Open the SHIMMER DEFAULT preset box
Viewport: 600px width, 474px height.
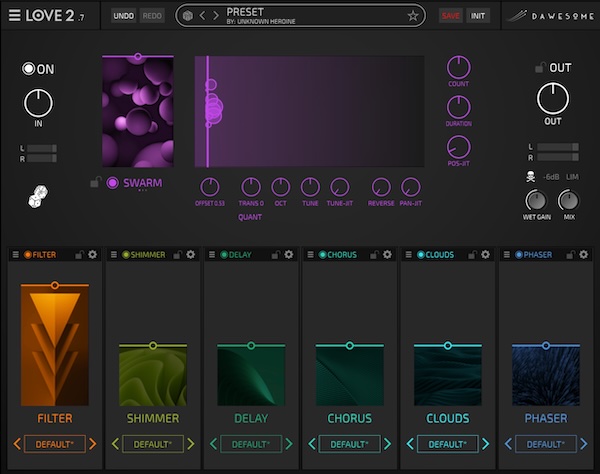(x=153, y=444)
